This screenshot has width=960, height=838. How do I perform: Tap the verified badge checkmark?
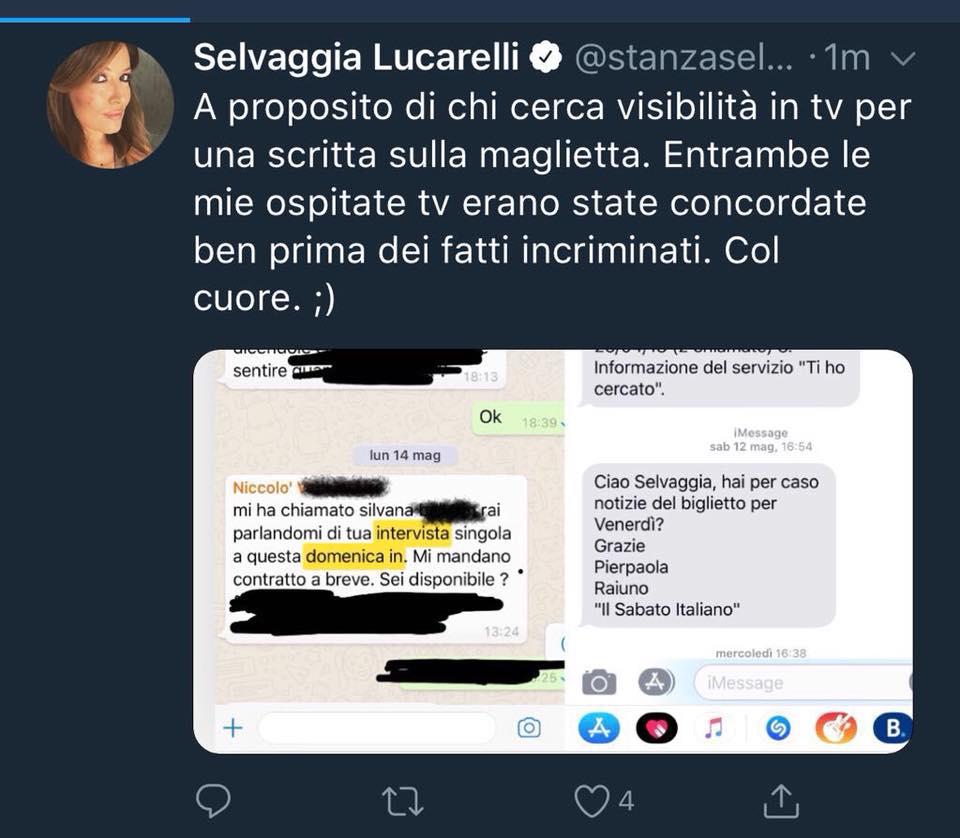click(x=546, y=58)
